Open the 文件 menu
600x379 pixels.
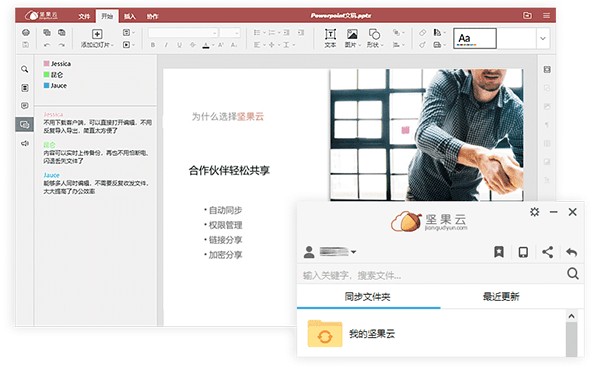pos(84,16)
